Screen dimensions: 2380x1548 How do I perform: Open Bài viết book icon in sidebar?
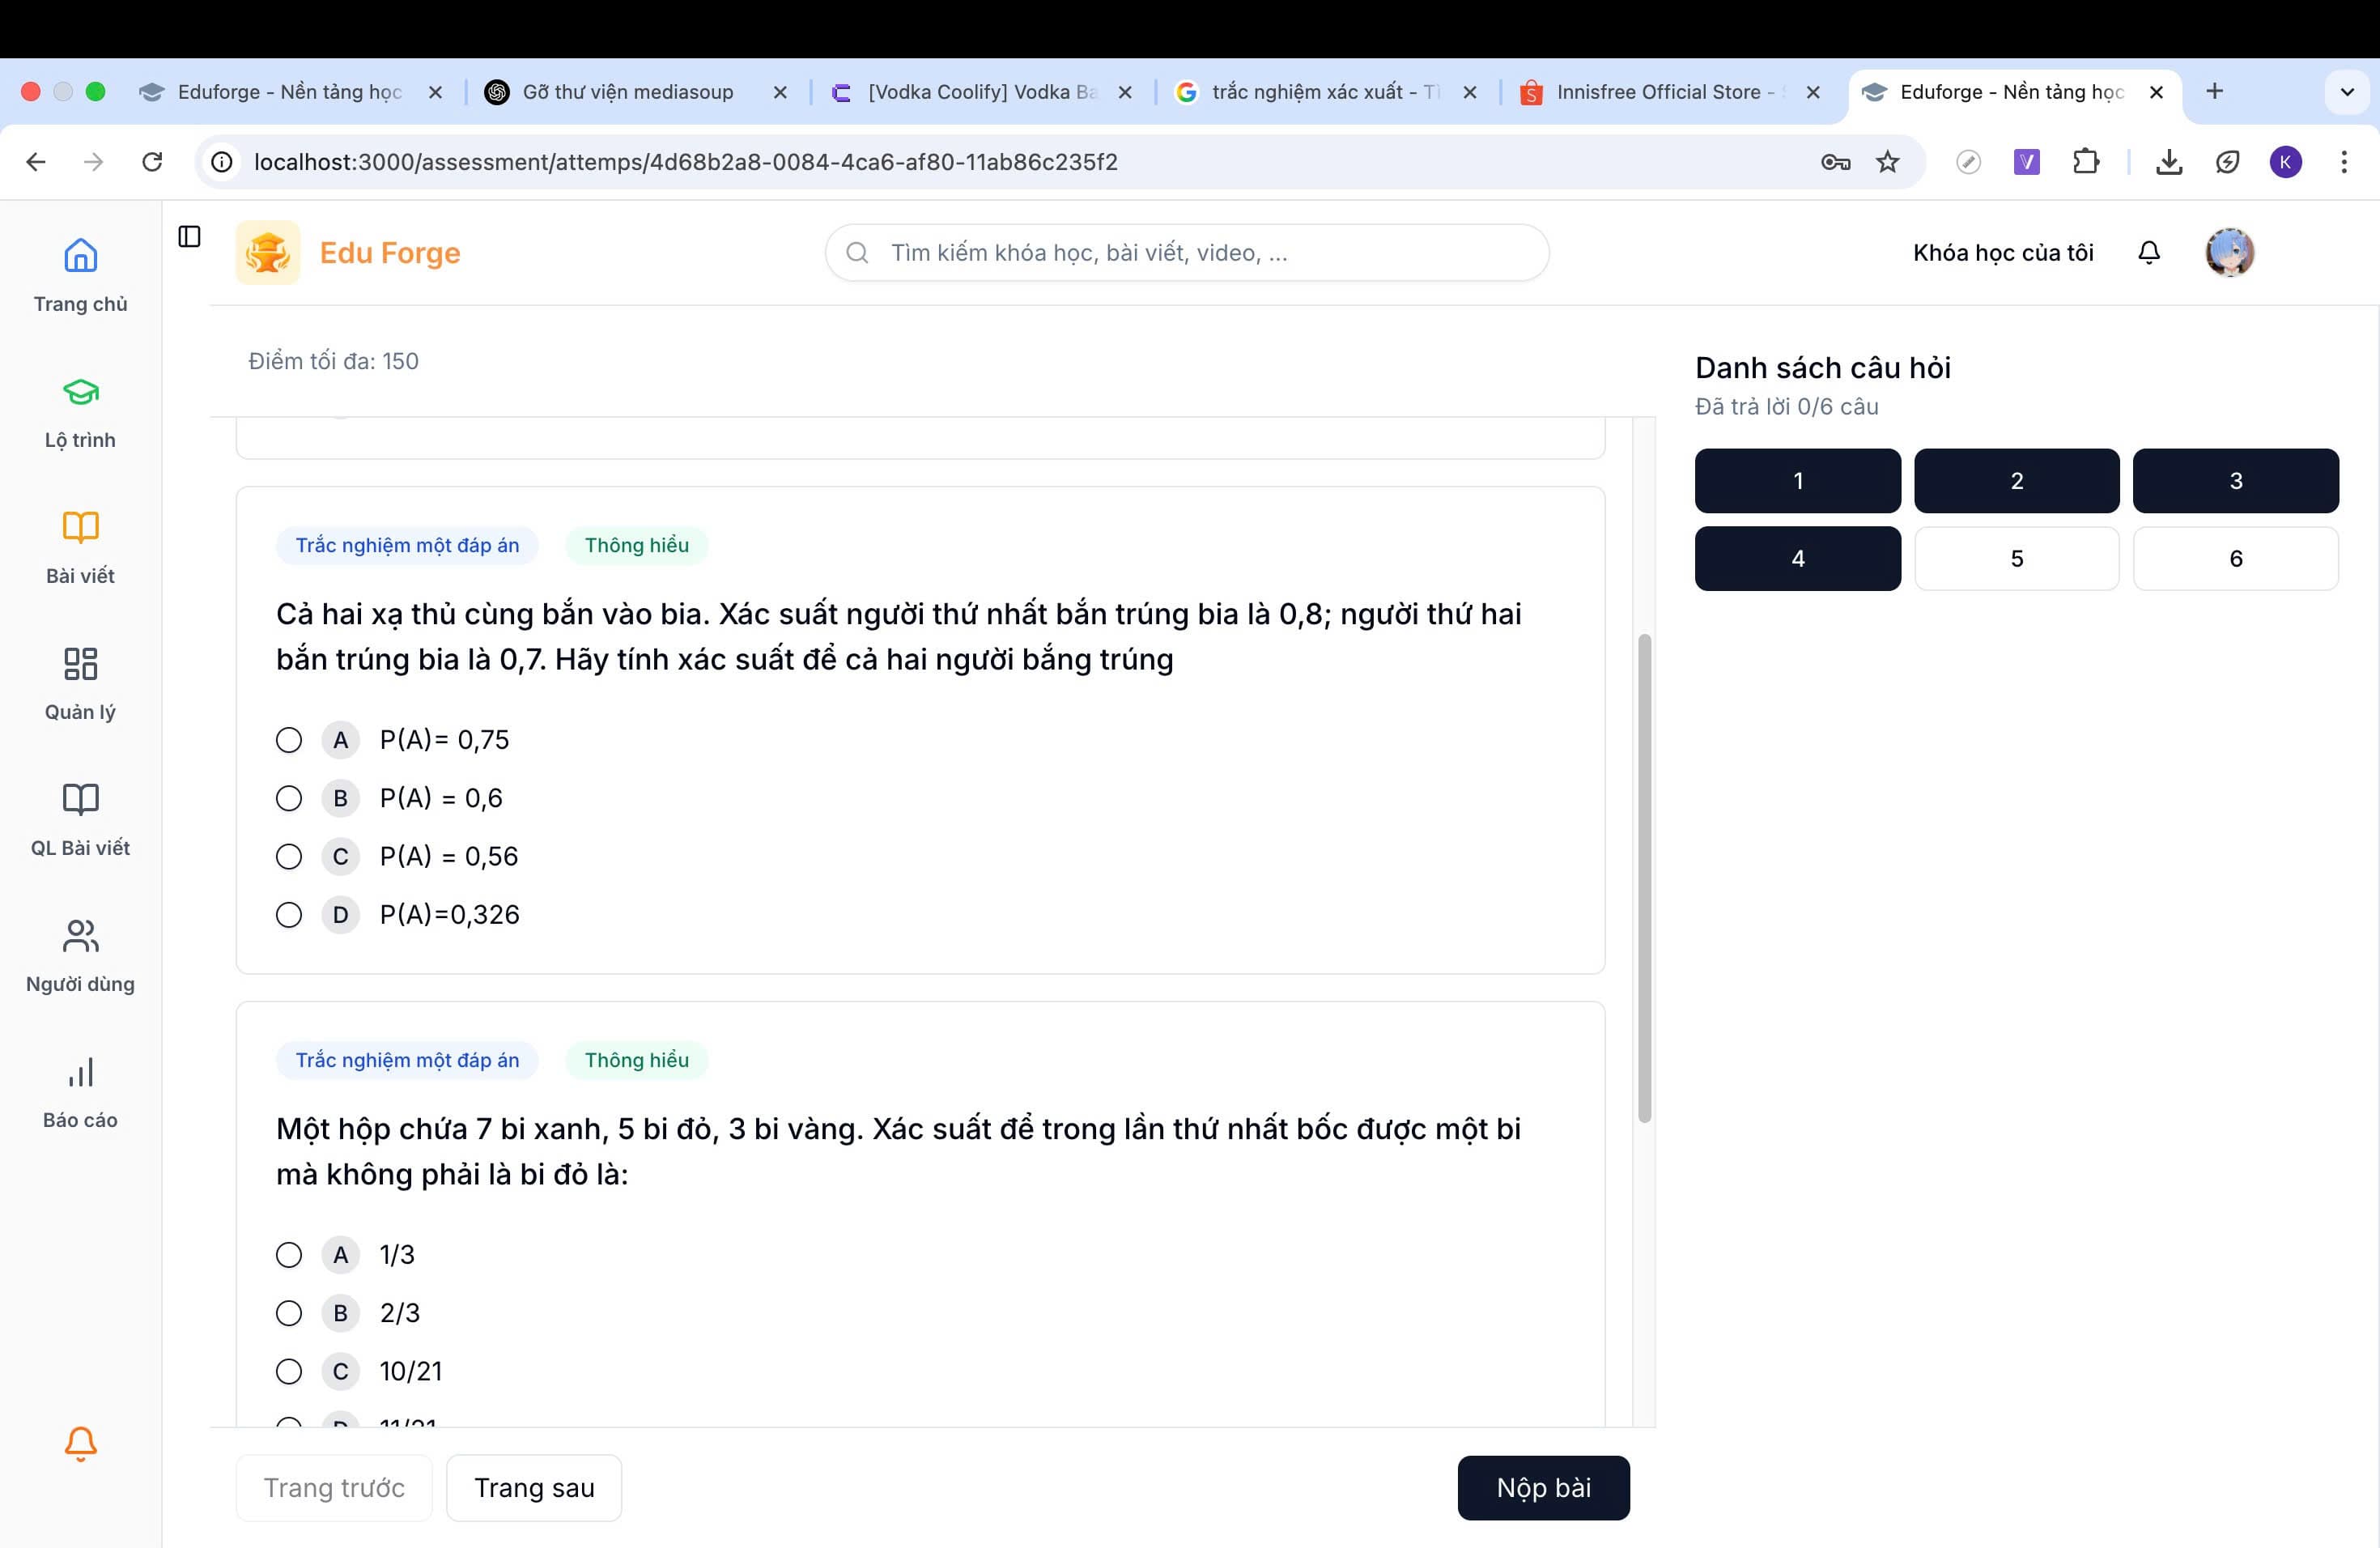[x=80, y=527]
